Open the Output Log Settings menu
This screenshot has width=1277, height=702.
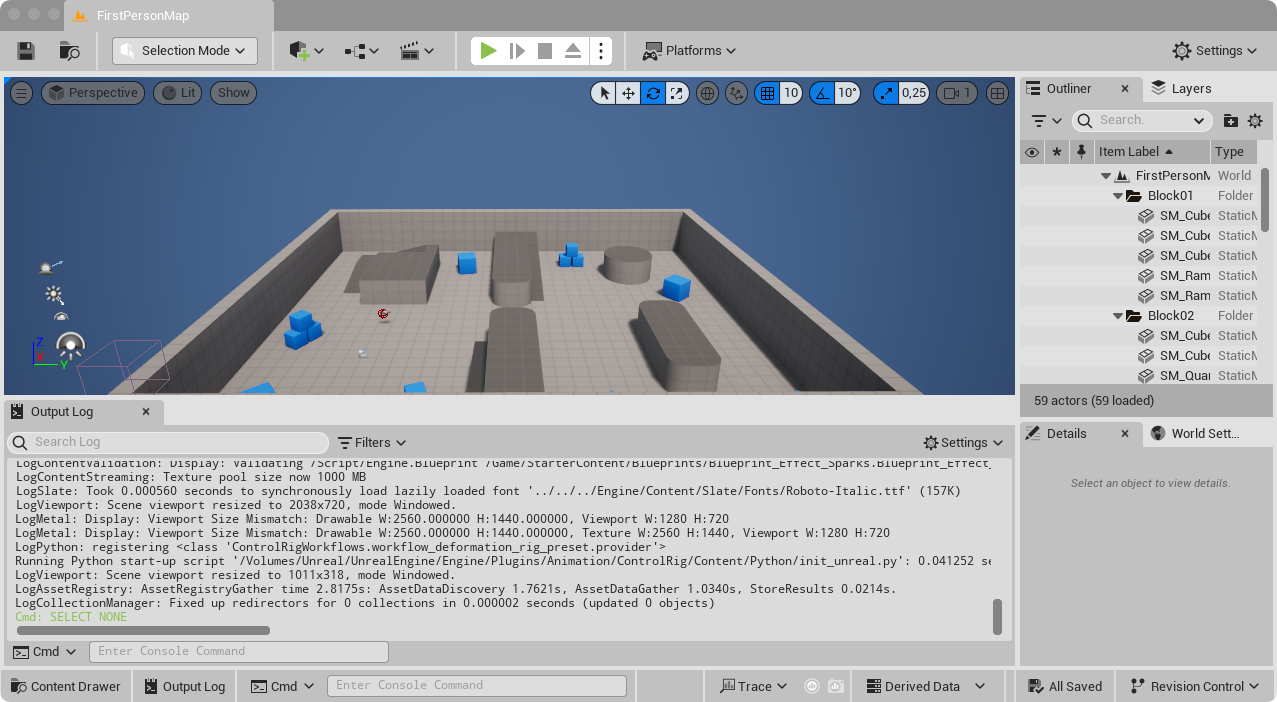coord(963,442)
